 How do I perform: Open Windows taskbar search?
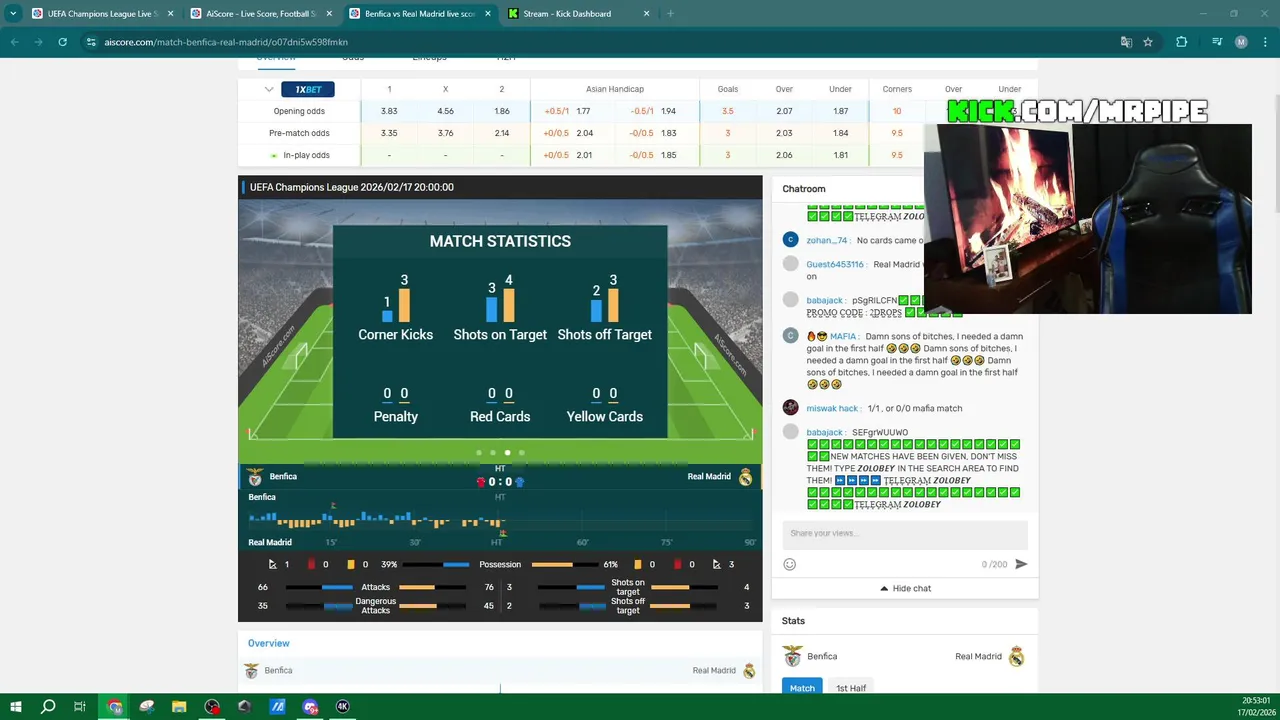click(x=47, y=706)
